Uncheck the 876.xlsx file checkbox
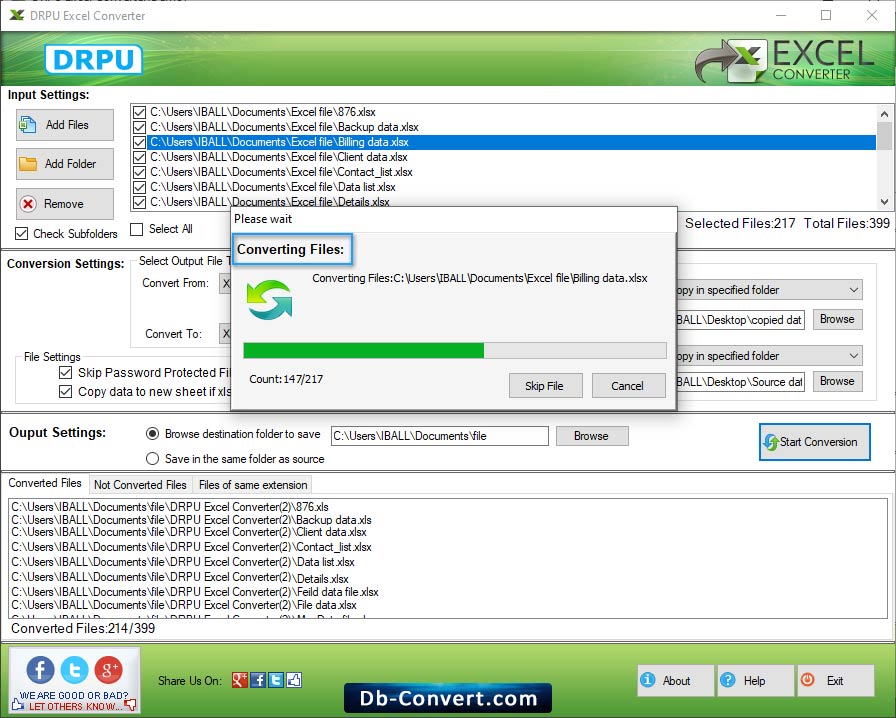The height and width of the screenshot is (718, 896). (x=139, y=112)
